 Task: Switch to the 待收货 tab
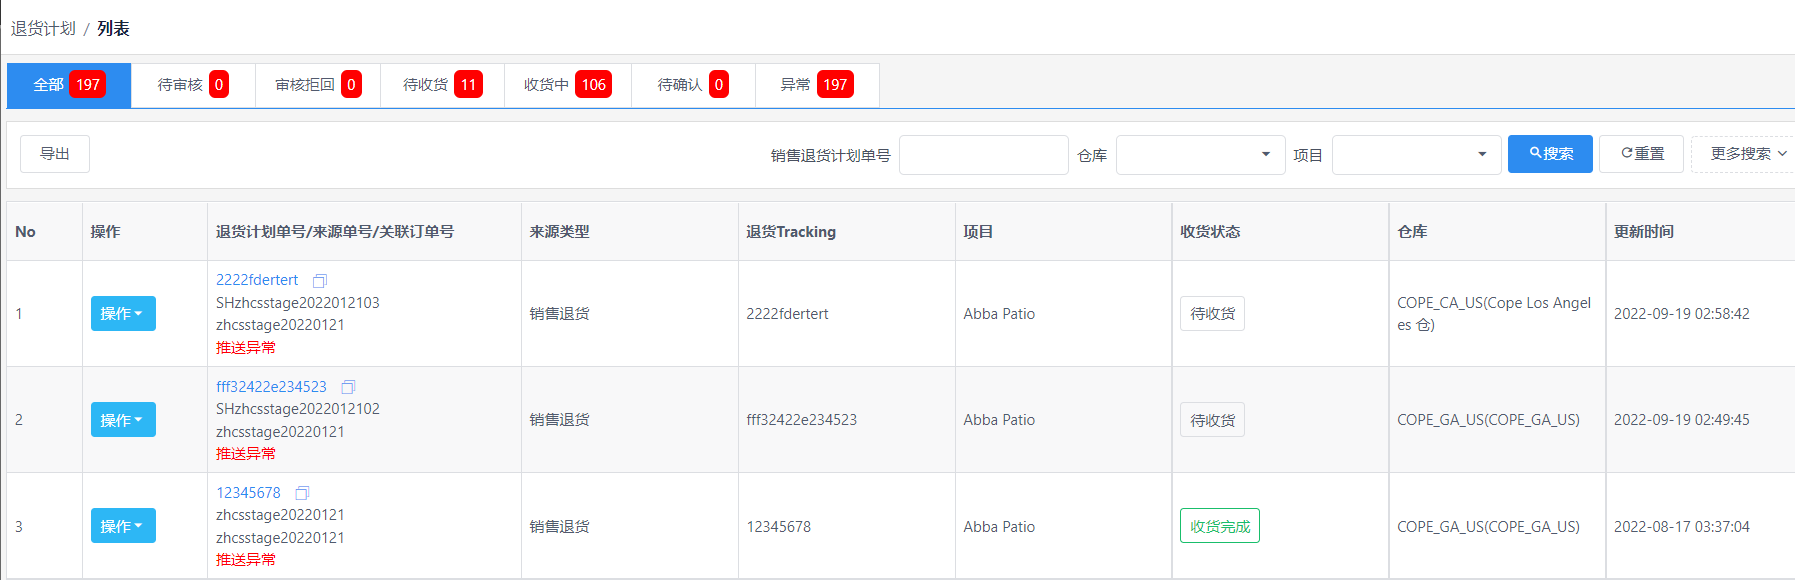[x=442, y=85]
